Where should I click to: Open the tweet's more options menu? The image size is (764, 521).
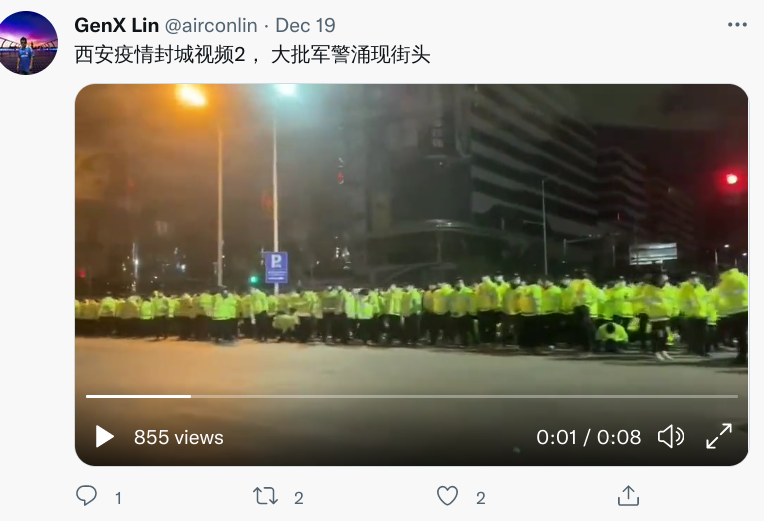[x=737, y=25]
